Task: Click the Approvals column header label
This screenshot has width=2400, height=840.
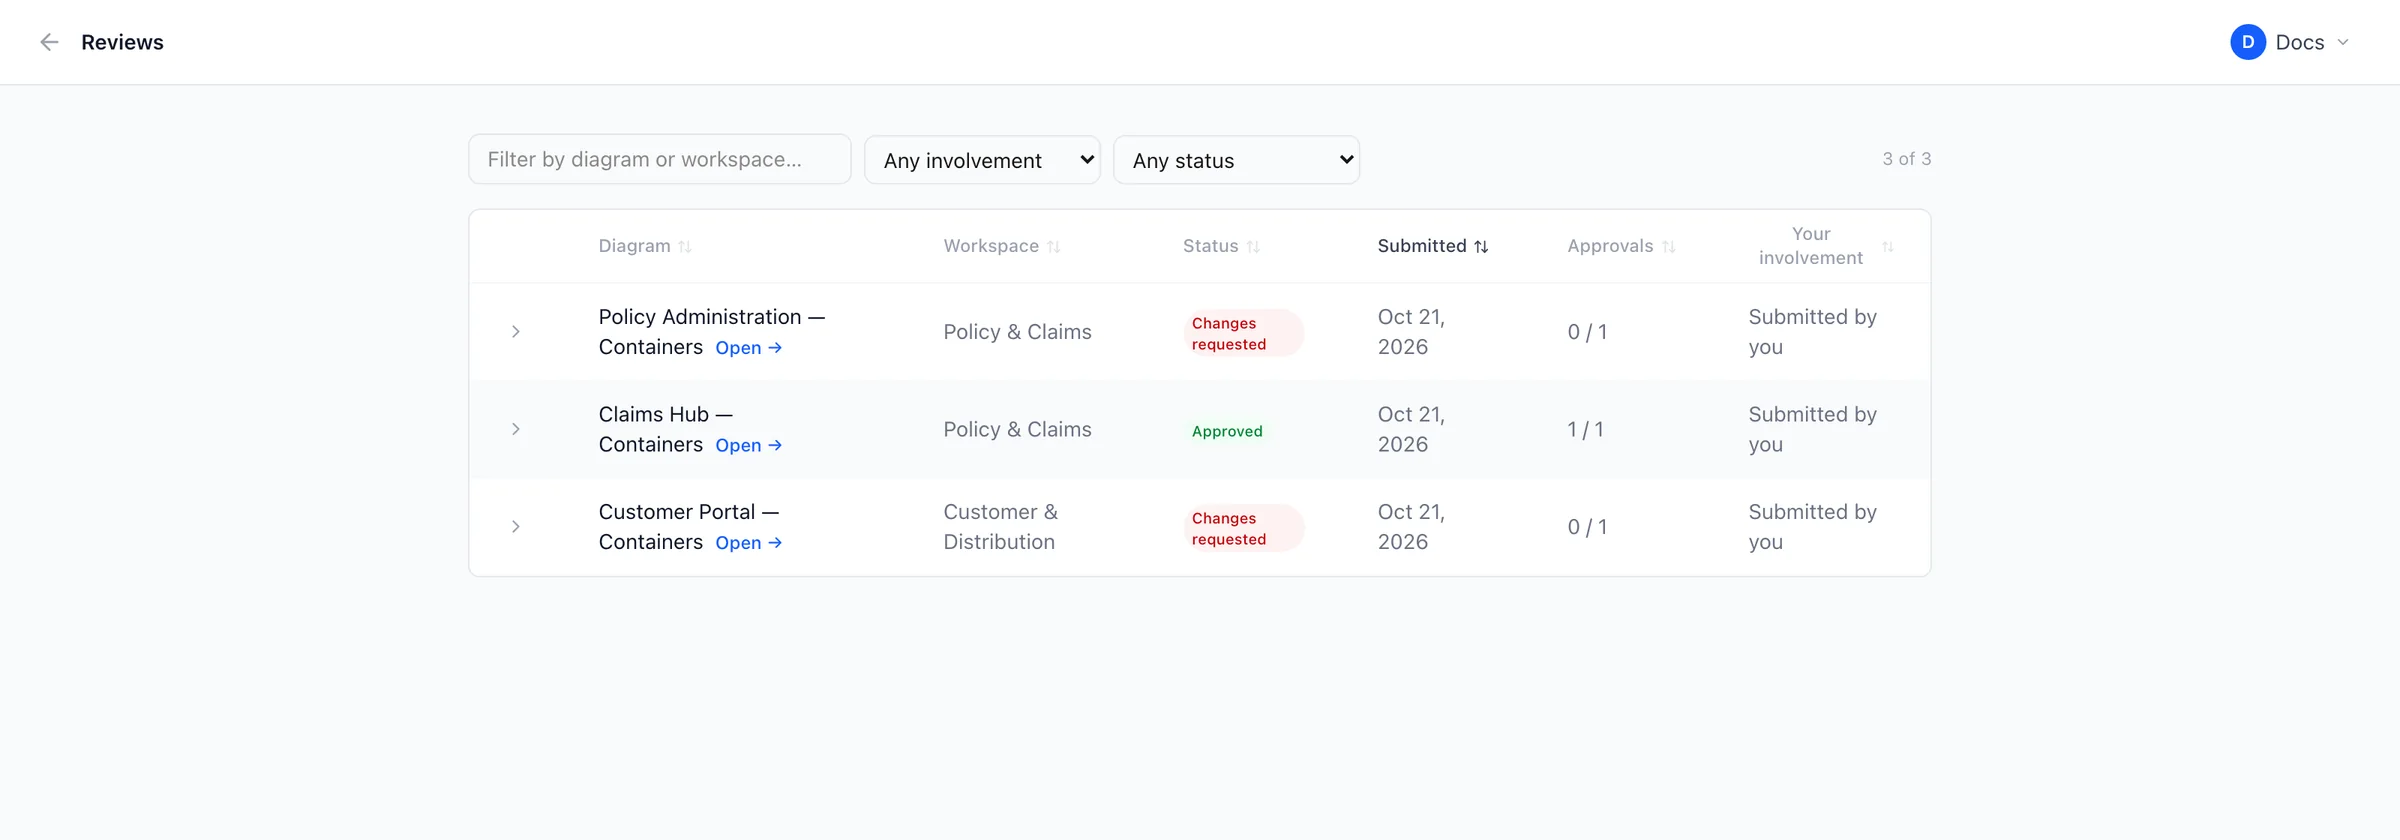Action: (x=1610, y=246)
